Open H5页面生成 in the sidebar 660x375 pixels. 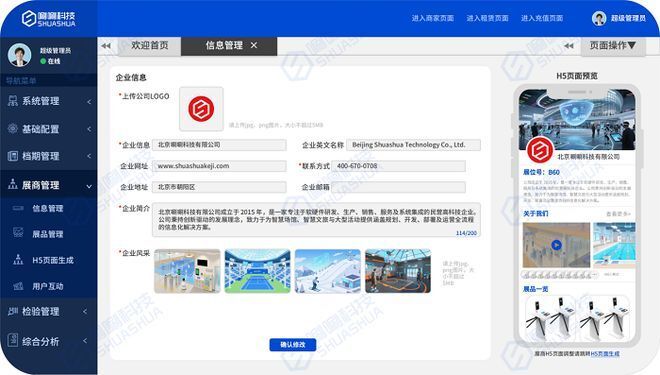tap(53, 260)
